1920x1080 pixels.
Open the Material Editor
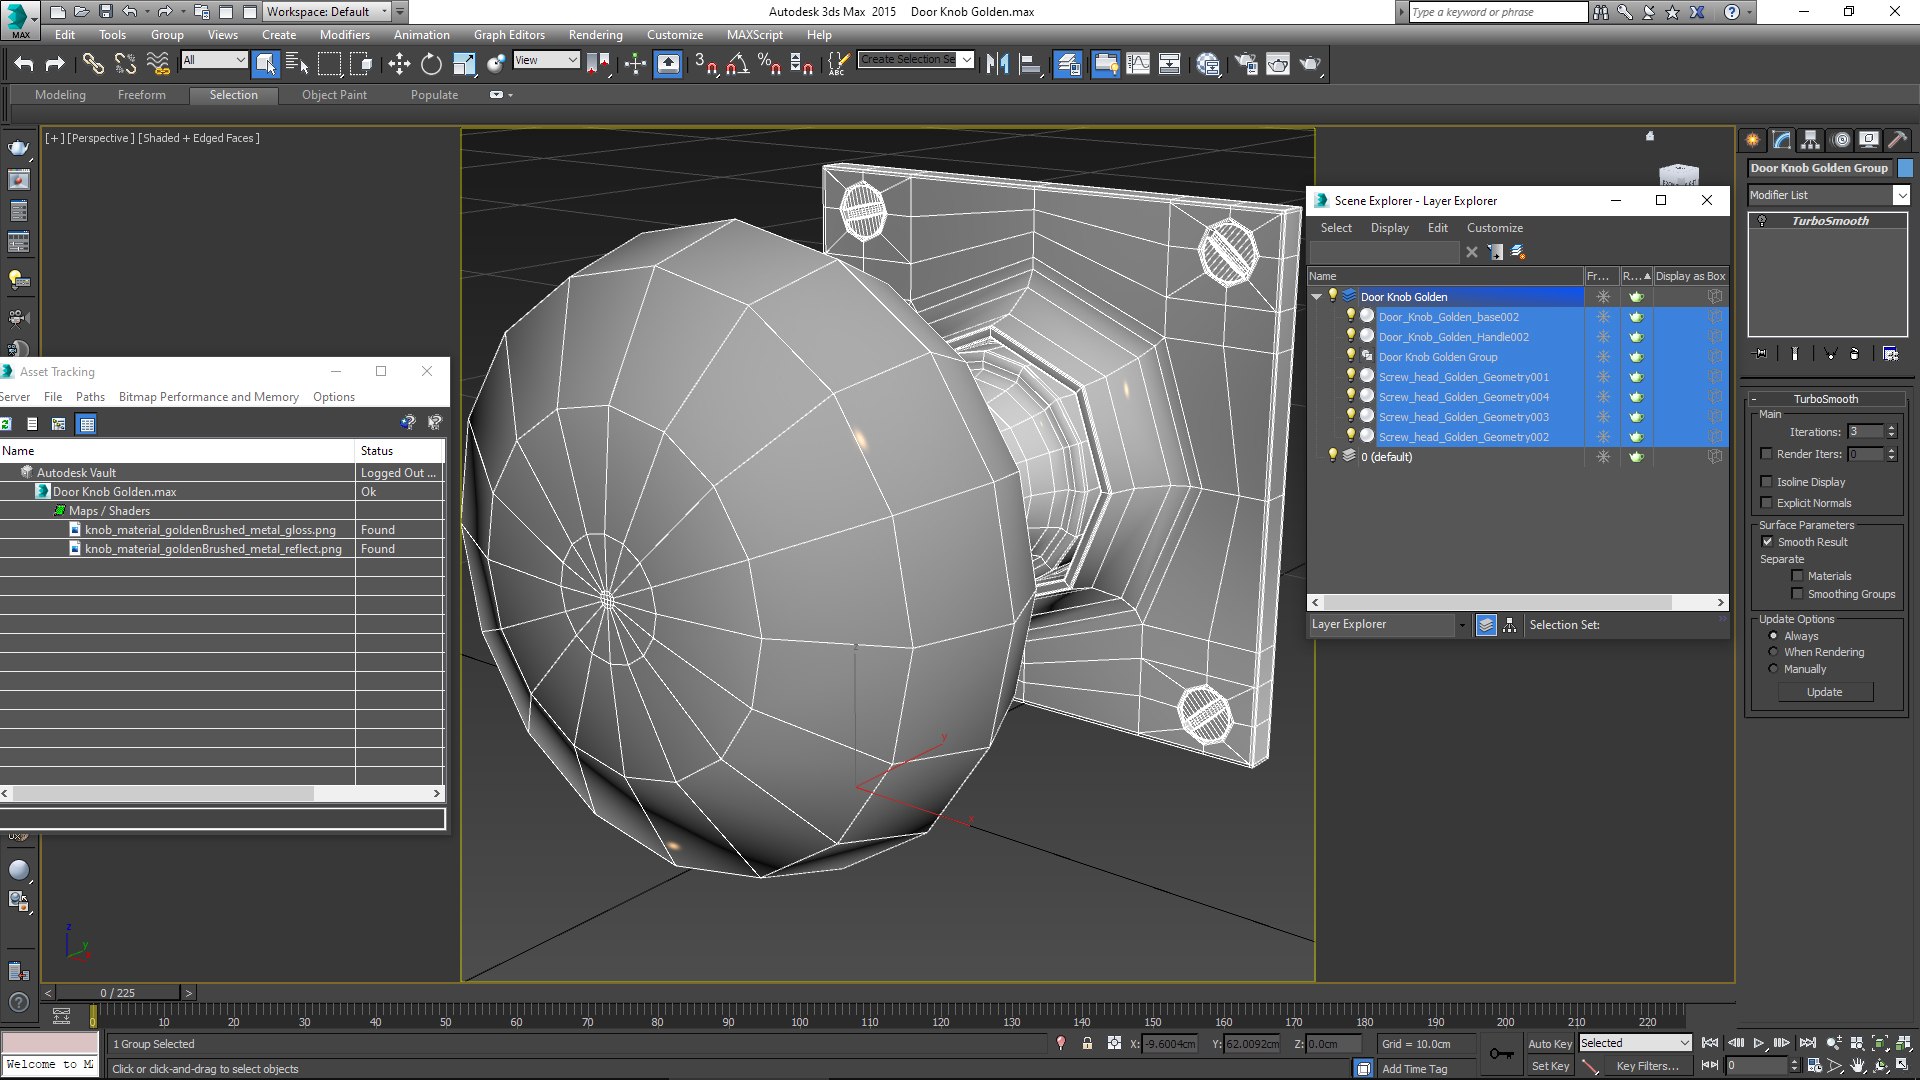[1207, 64]
